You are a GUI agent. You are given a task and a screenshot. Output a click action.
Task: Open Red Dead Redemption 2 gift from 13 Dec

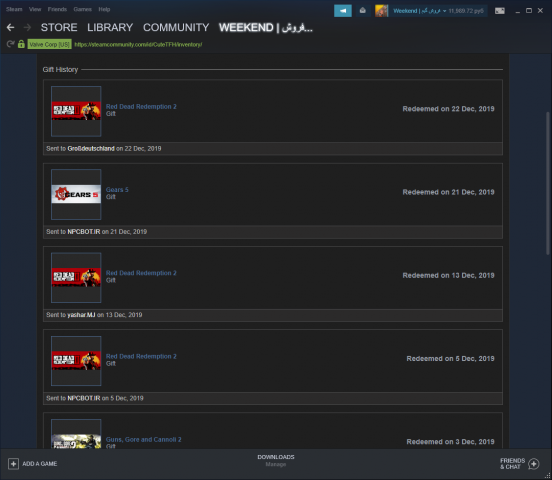pyautogui.click(x=141, y=273)
